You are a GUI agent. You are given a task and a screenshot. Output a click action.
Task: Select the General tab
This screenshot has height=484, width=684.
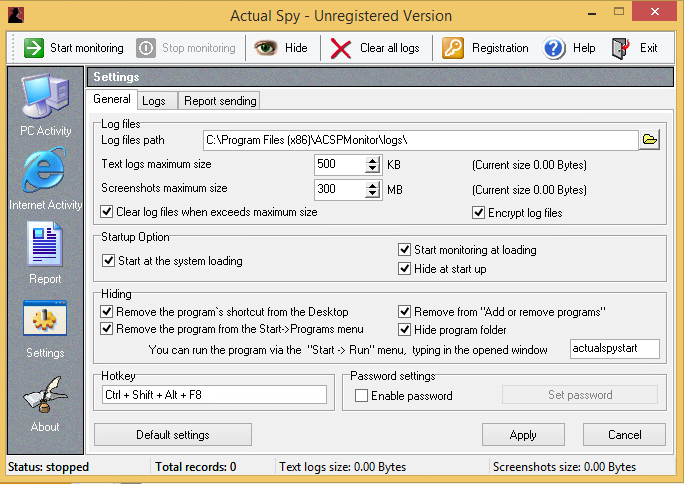click(112, 99)
